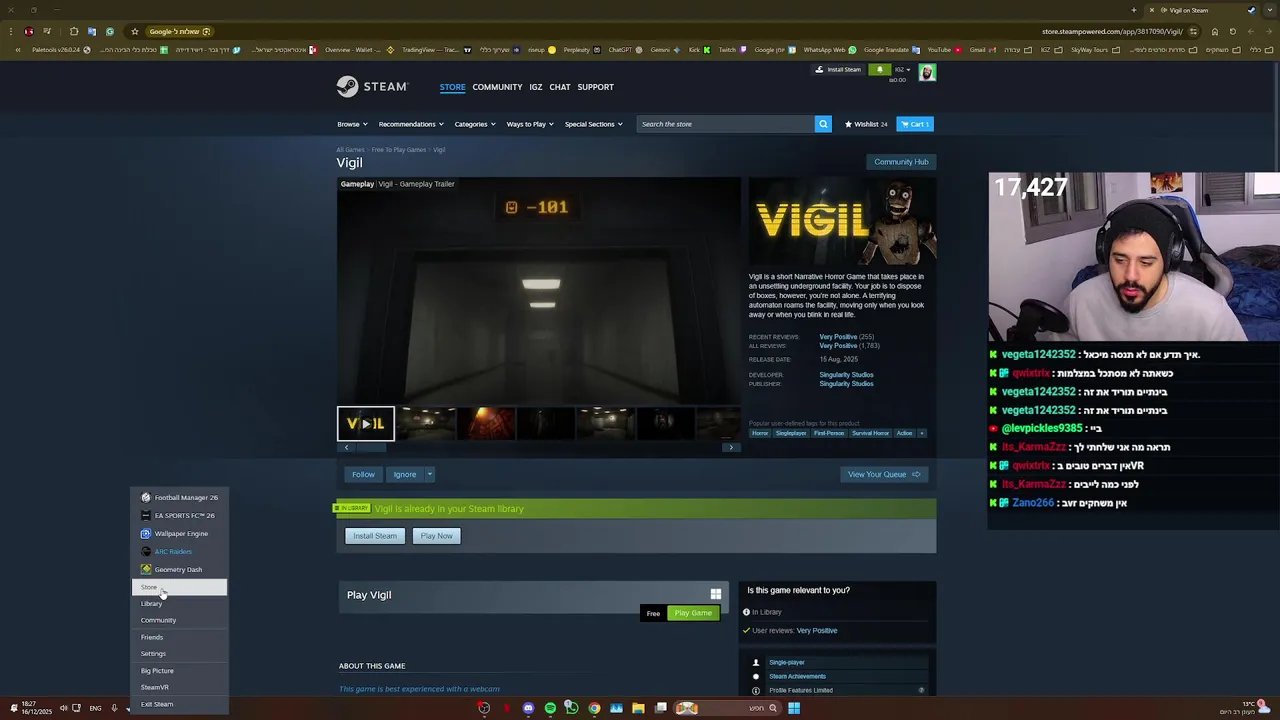Click the Windows Start button

pos(794,708)
